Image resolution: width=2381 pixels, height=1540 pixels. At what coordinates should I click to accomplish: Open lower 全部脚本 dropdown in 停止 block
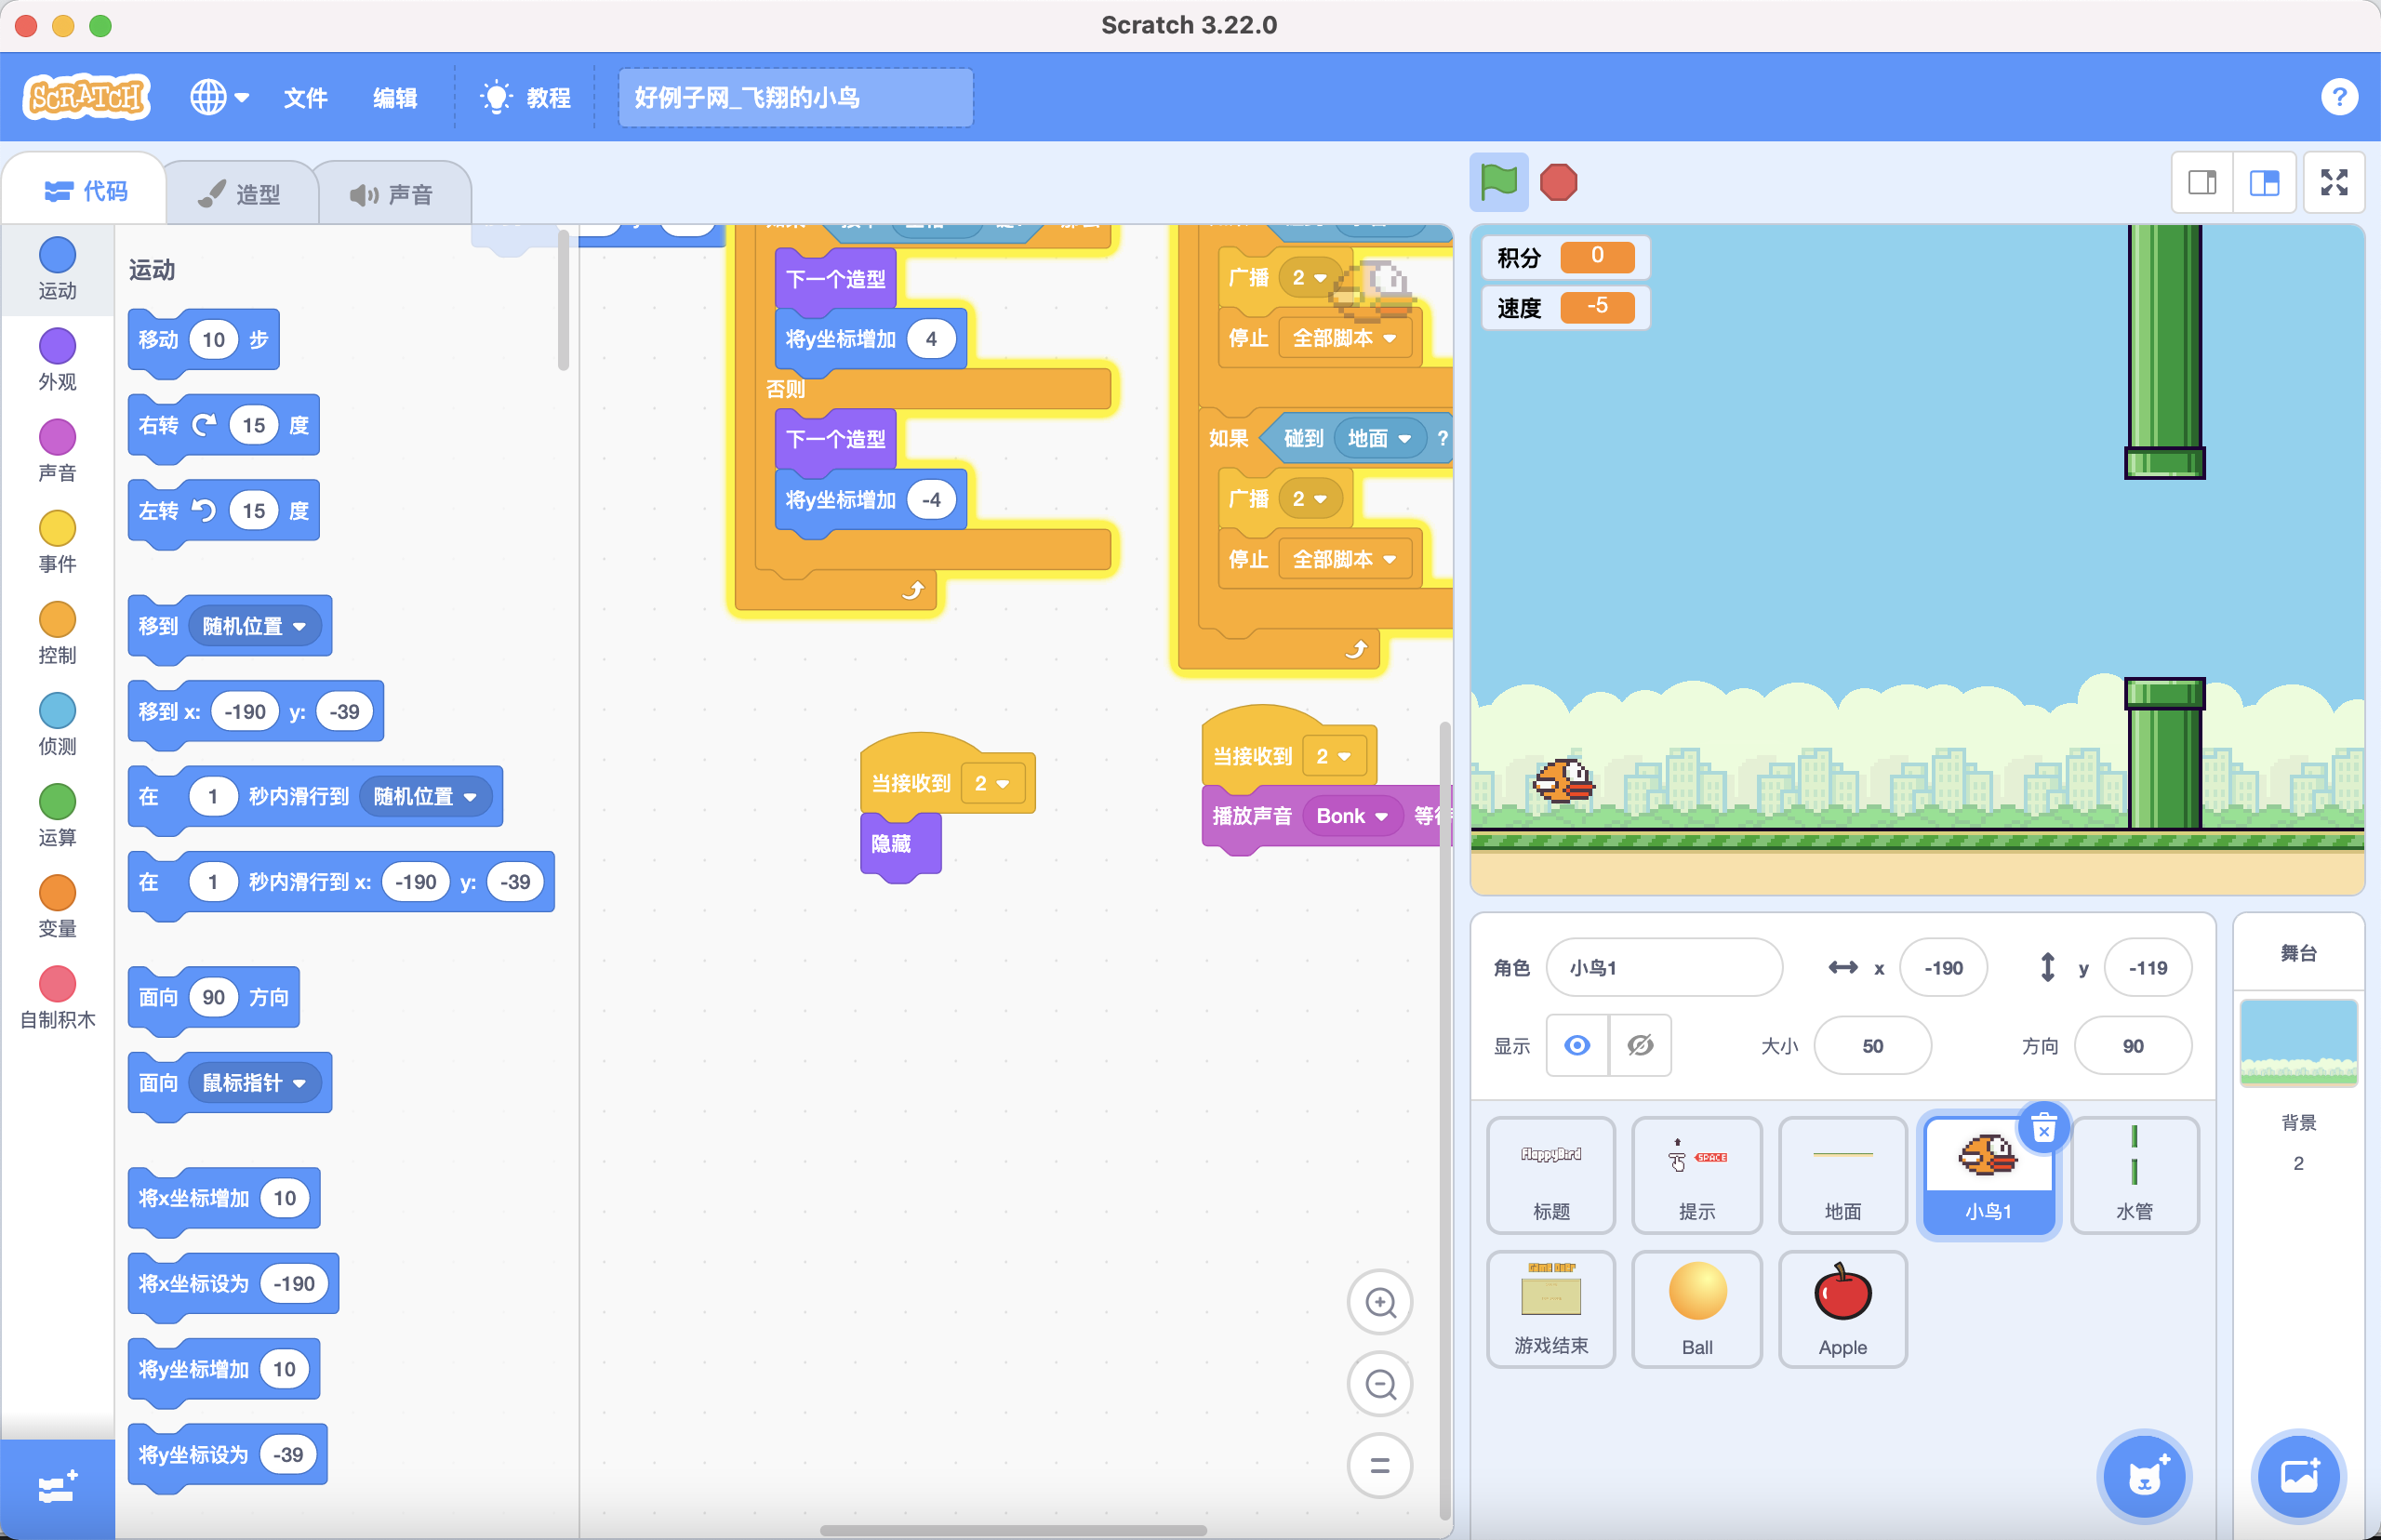pos(1345,559)
